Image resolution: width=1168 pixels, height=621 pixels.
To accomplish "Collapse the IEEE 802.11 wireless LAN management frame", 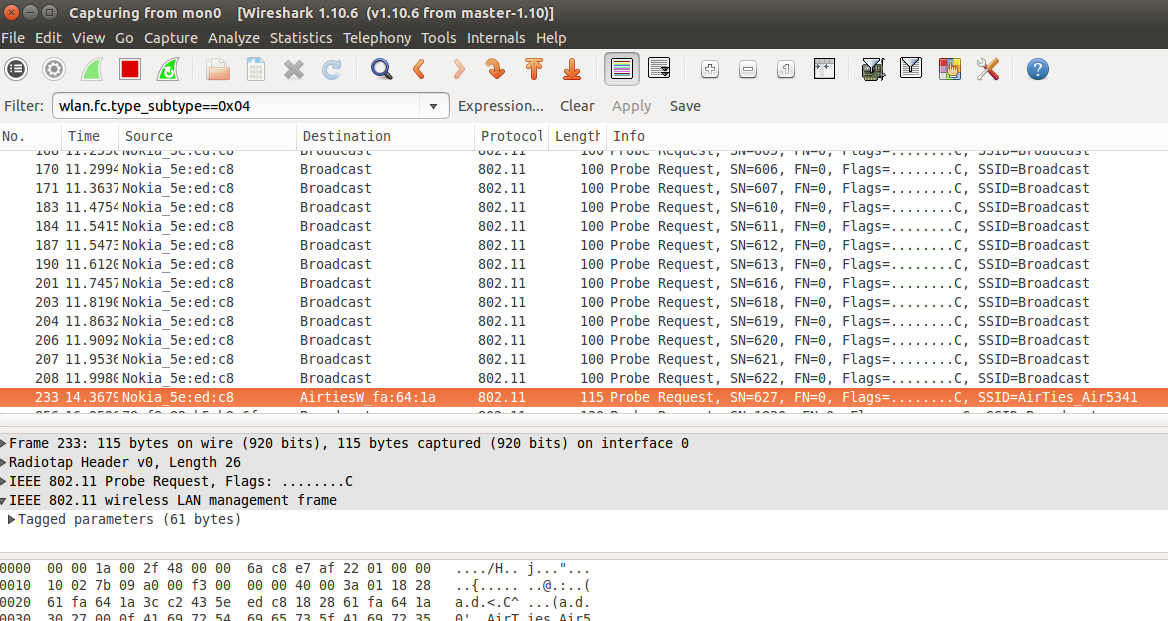I will tap(5, 500).
